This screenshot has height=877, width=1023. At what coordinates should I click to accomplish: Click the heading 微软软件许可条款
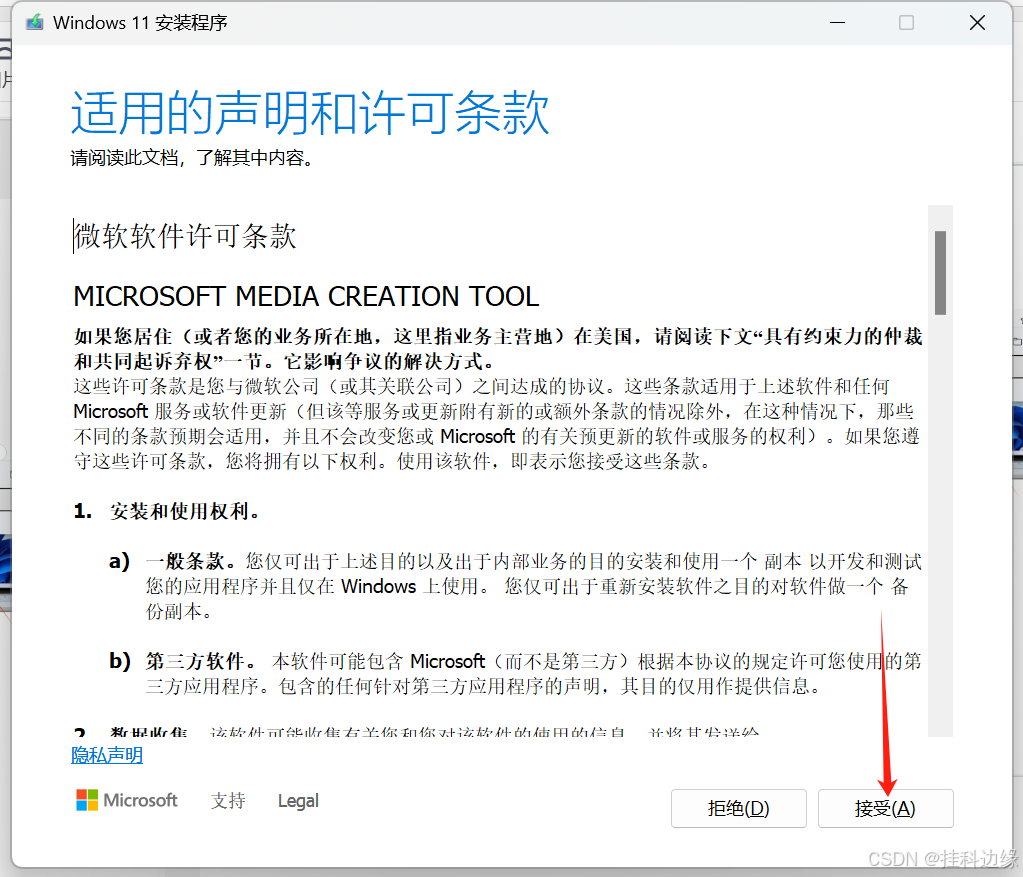pos(185,236)
